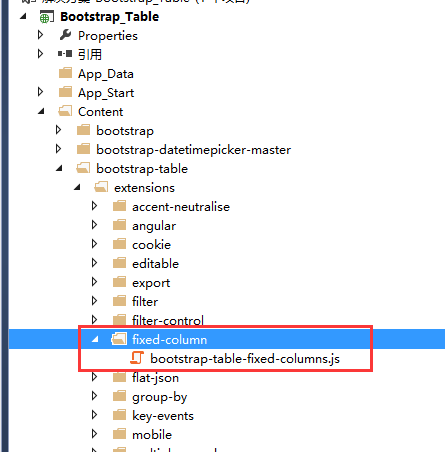The image size is (445, 452).
Task: Click the mobile folder icon
Action: click(119, 434)
